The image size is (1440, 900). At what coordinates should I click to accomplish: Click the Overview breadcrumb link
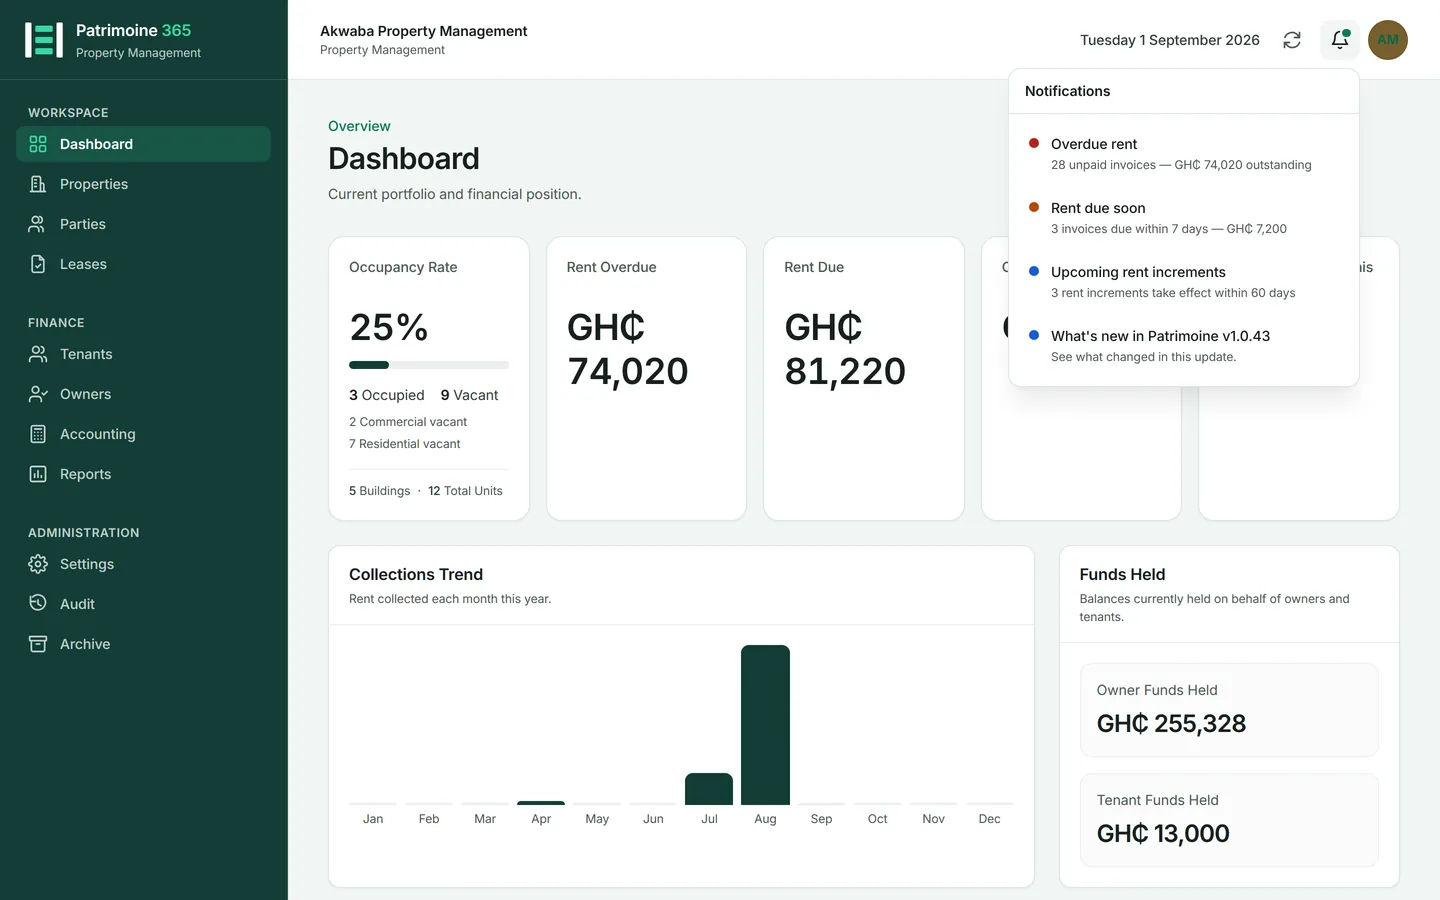359,126
